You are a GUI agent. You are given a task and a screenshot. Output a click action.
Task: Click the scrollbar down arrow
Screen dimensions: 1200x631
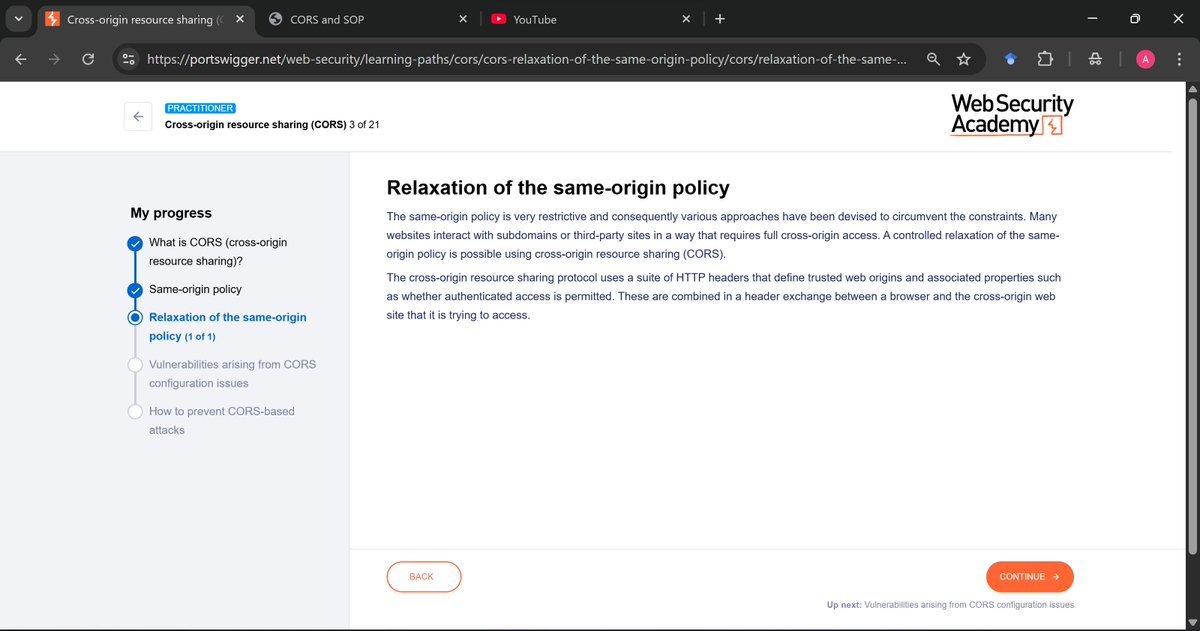click(1191, 621)
